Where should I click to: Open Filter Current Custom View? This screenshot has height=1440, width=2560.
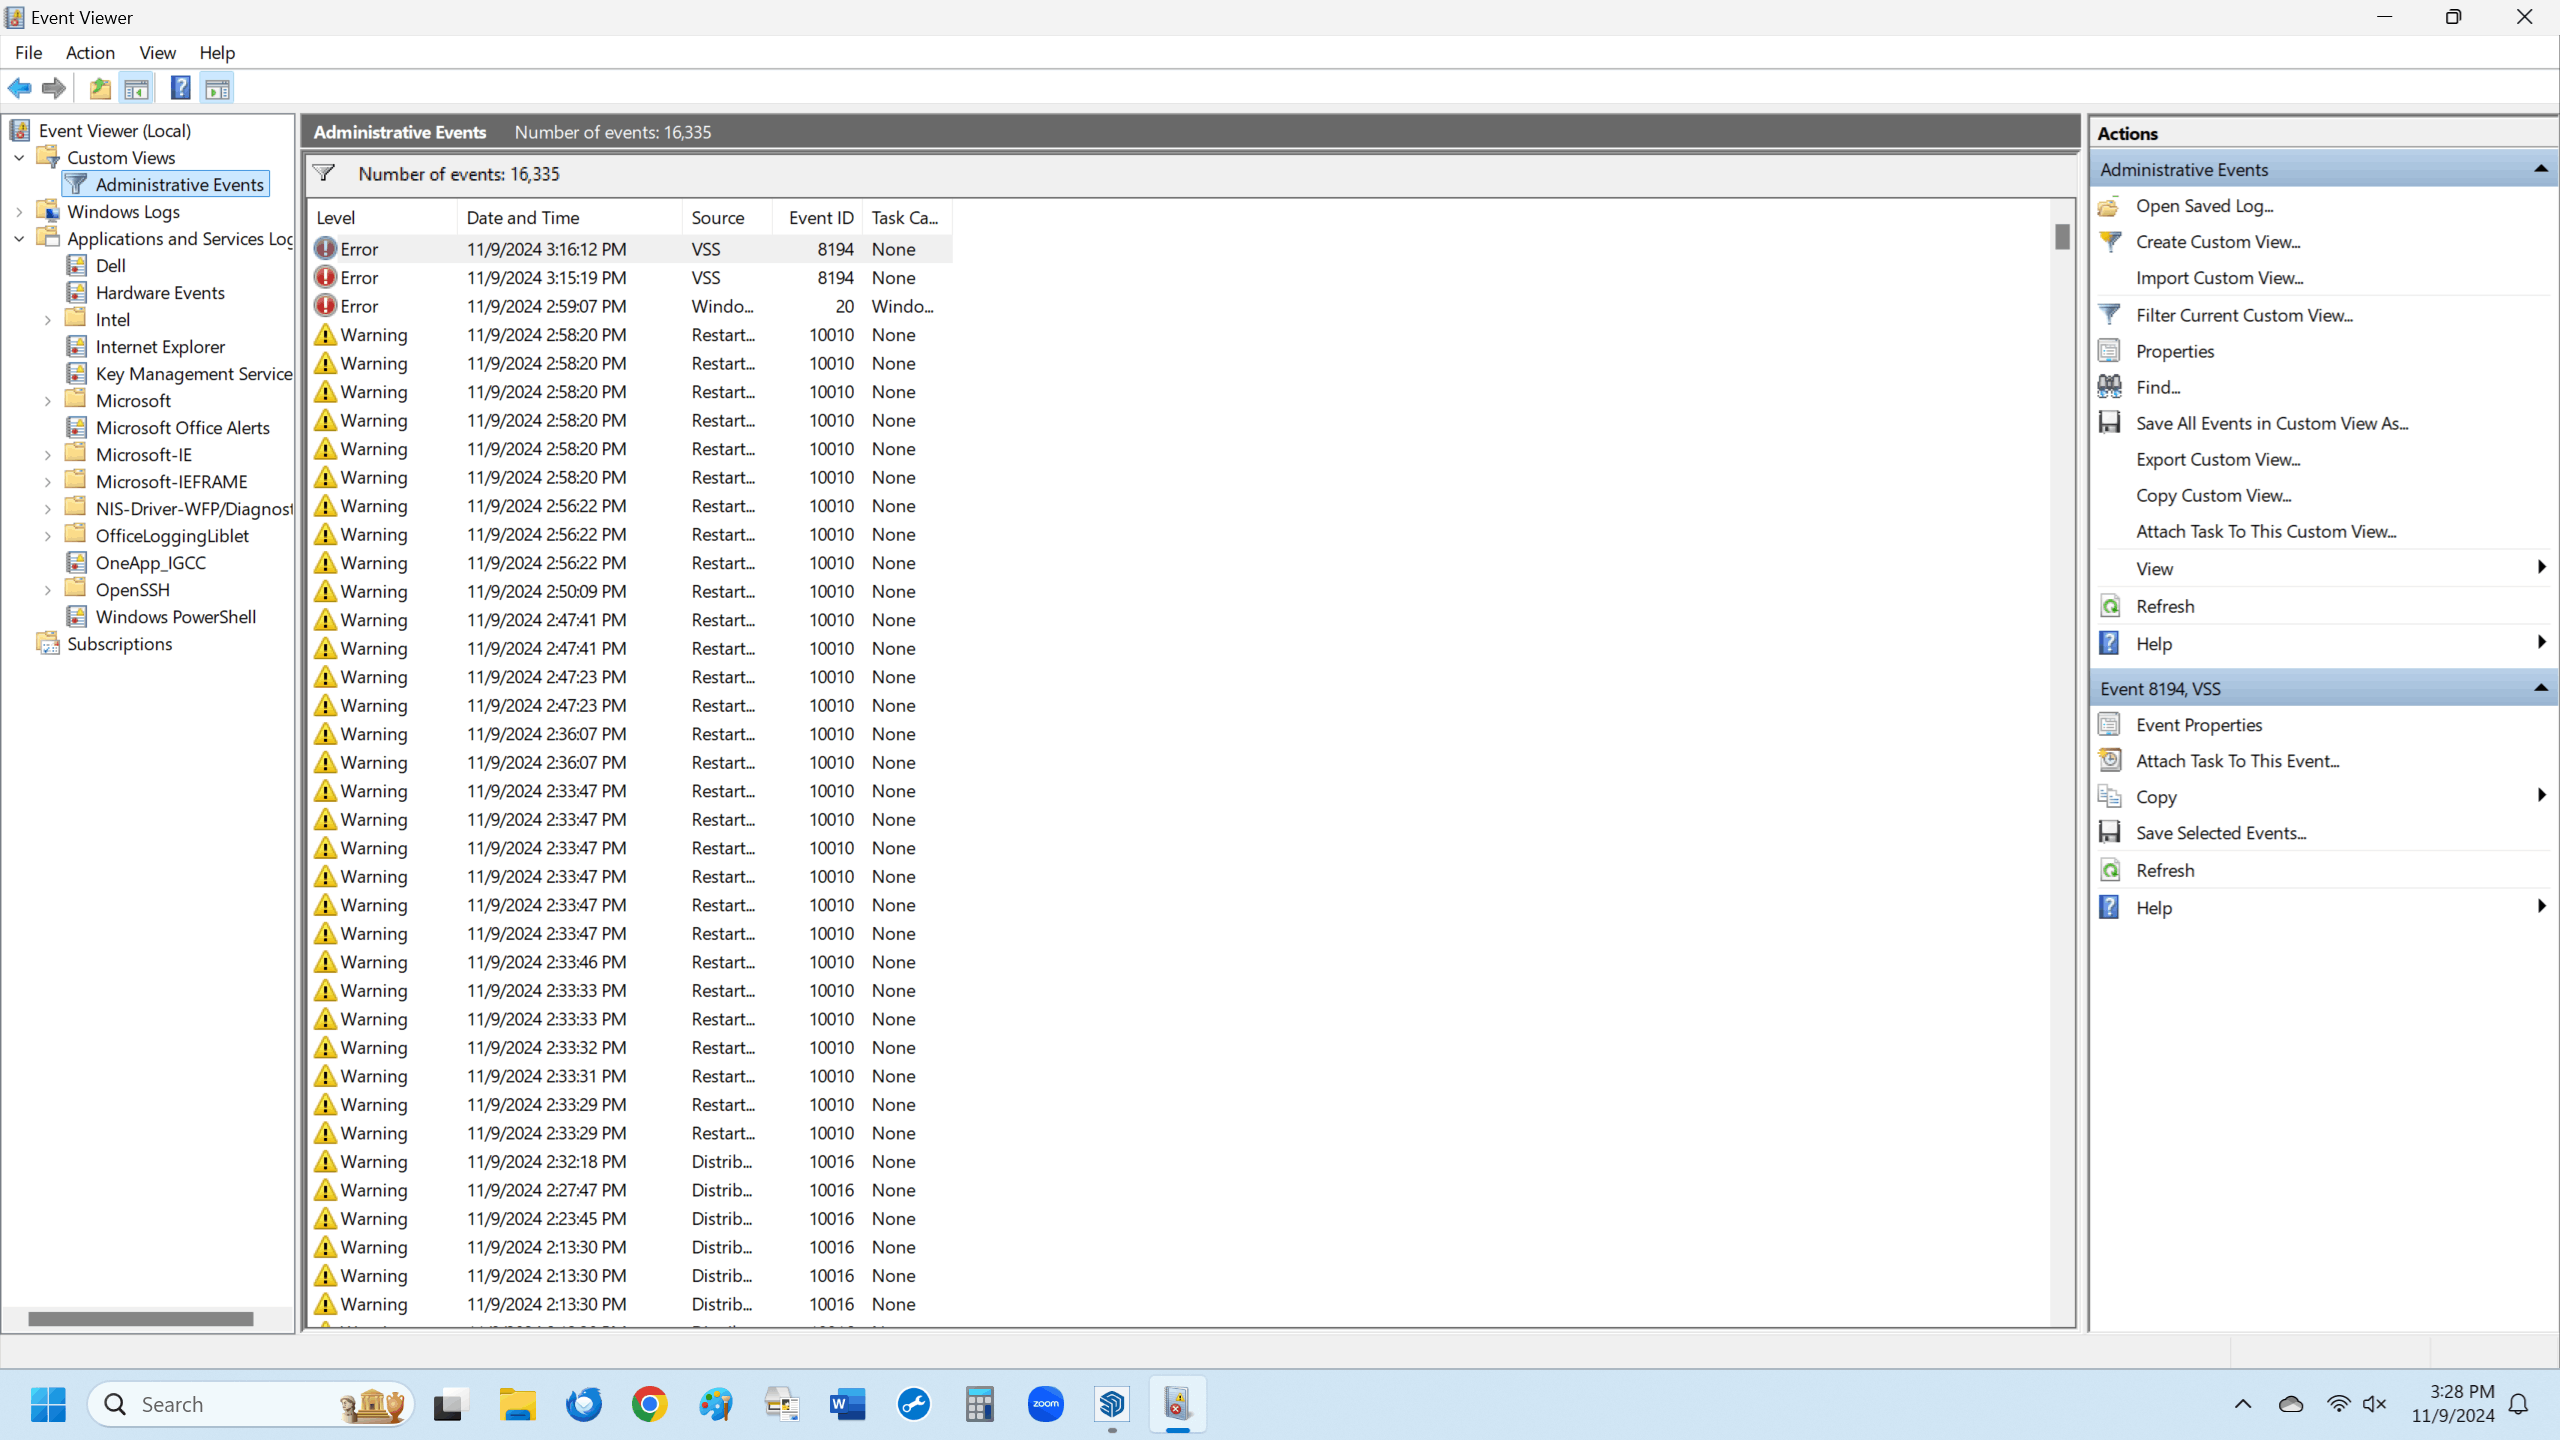coord(2244,315)
